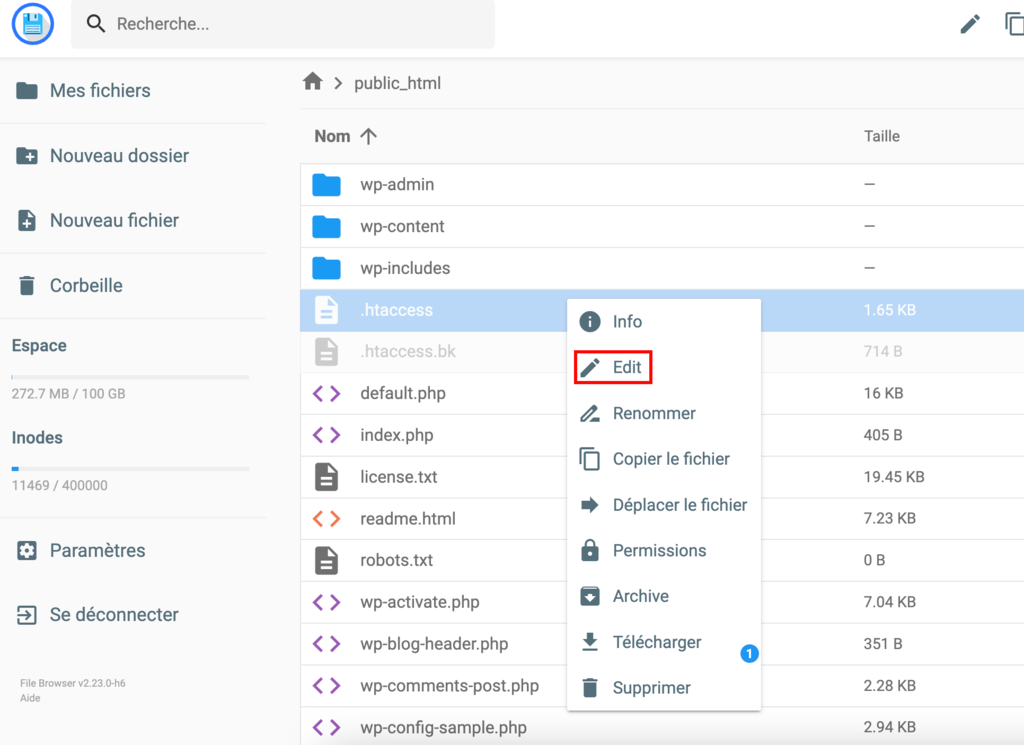Viewport: 1024px width, 745px height.
Task: Click the Espace storage usage bar
Action: (129, 377)
